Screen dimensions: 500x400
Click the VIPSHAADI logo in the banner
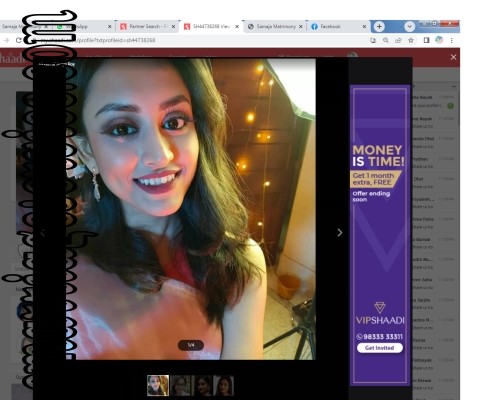pyautogui.click(x=380, y=314)
